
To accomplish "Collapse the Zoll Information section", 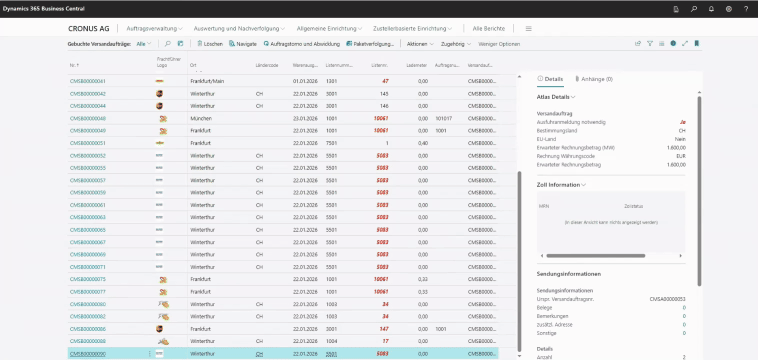I will (x=561, y=185).
